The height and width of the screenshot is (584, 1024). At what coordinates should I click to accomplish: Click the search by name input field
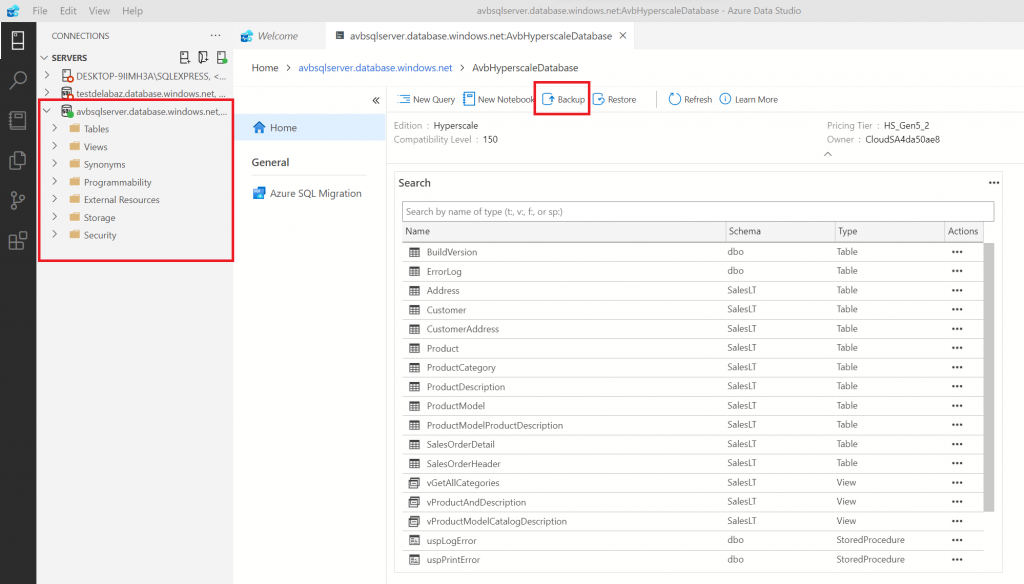click(697, 212)
